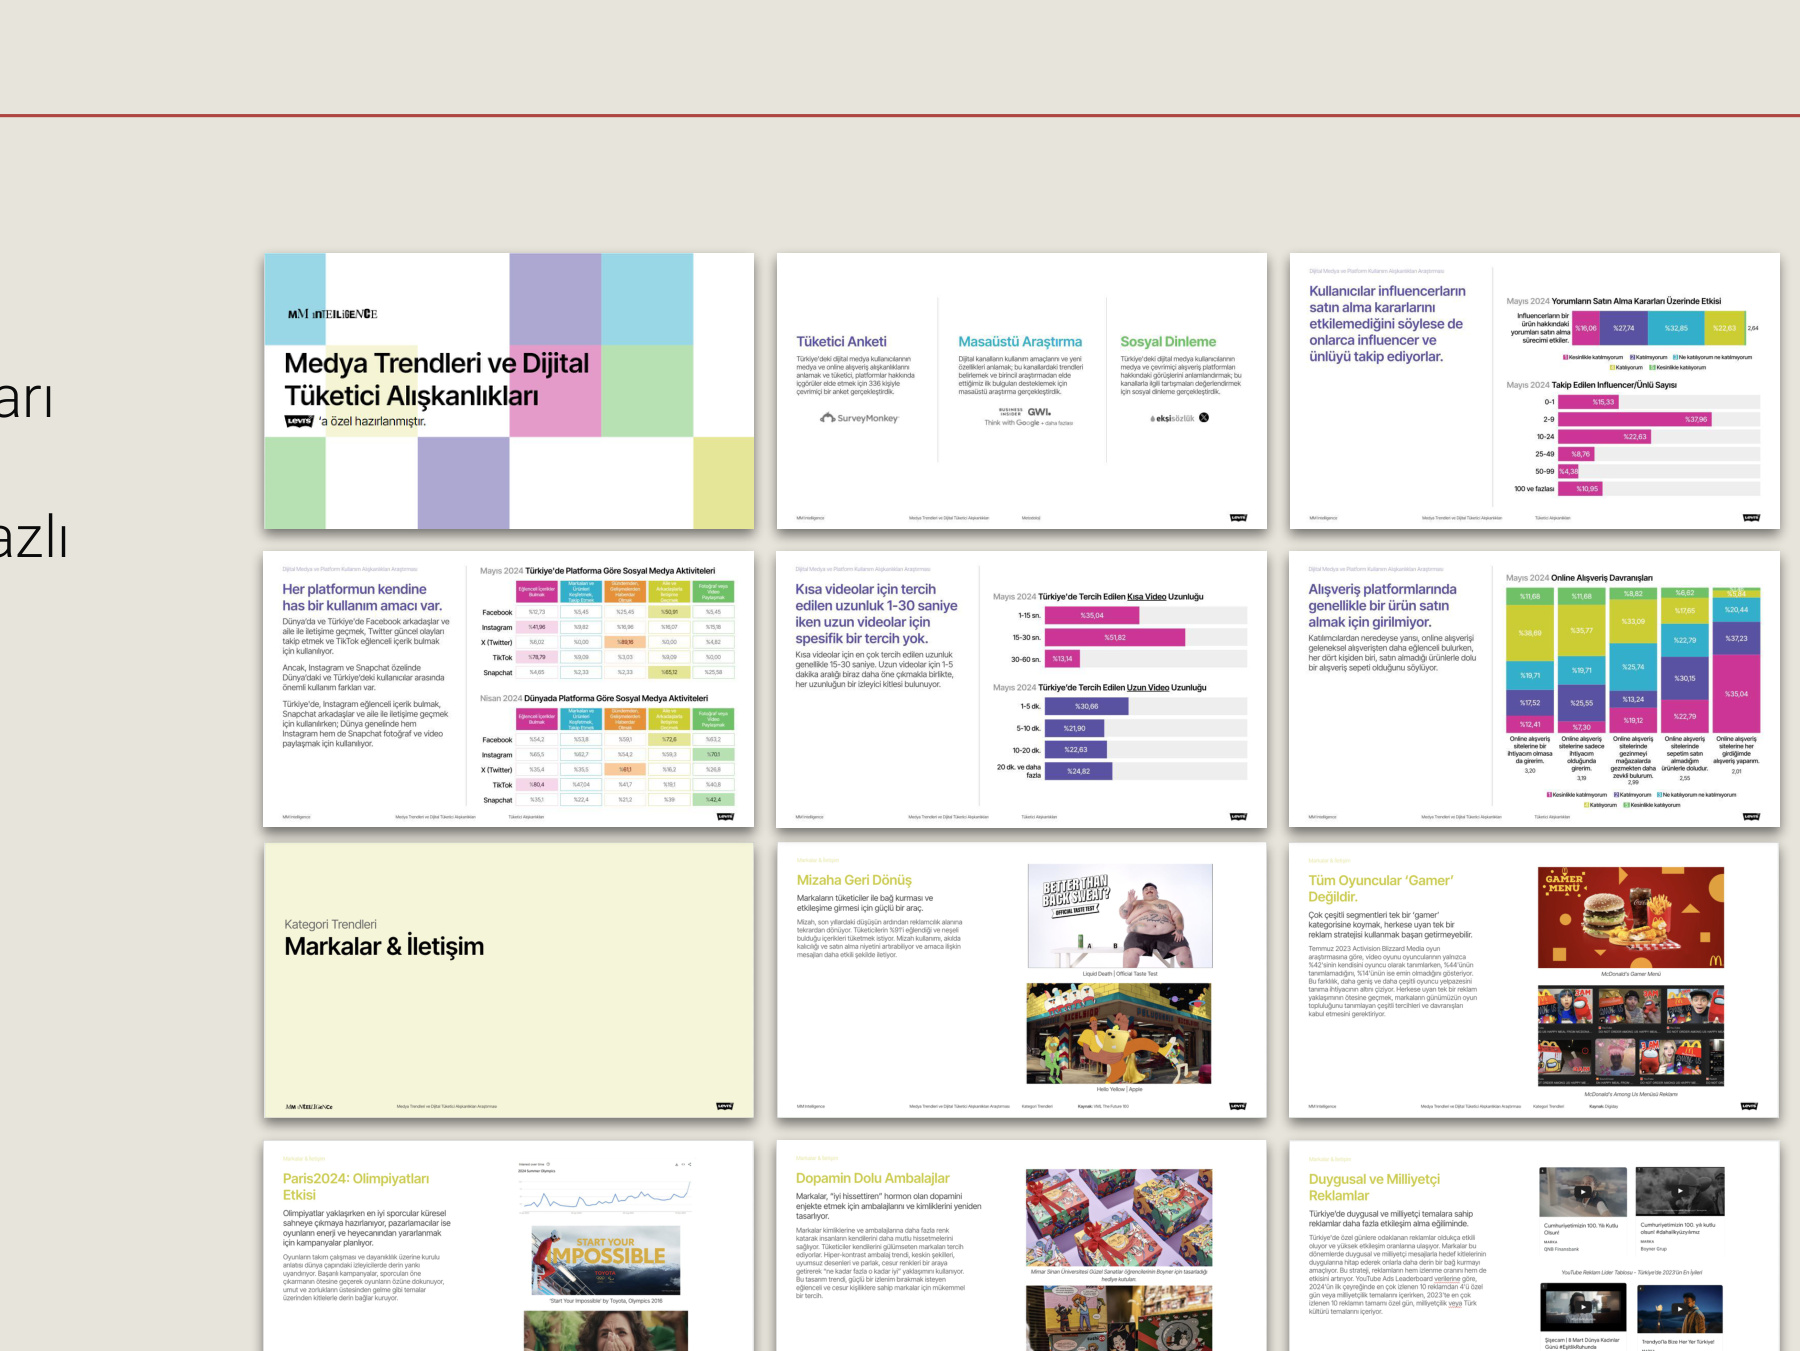1800x1351 pixels.
Task: Click the 'Start Your Impossible' Toyota image
Action: click(605, 1260)
